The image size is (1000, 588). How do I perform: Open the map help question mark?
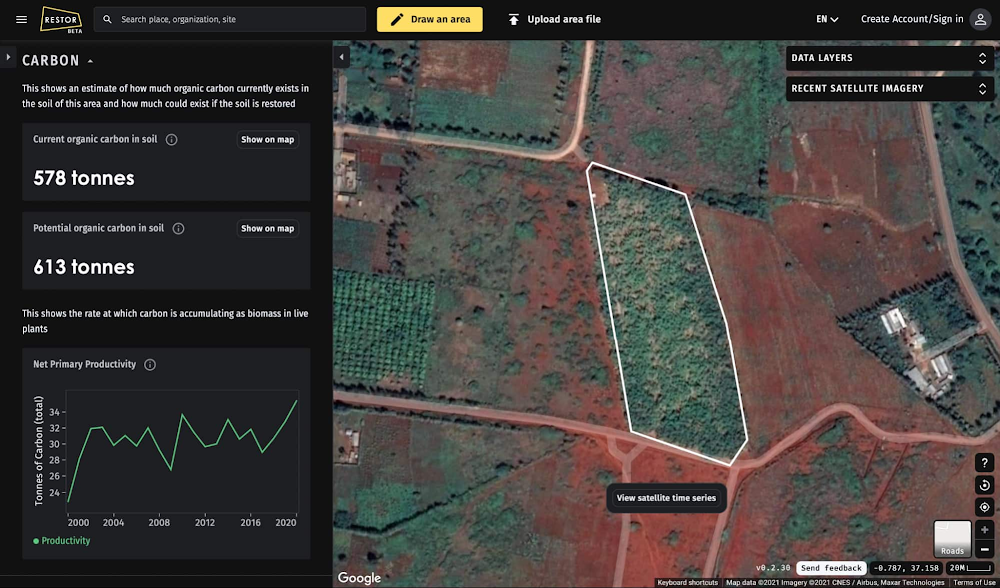tap(984, 462)
